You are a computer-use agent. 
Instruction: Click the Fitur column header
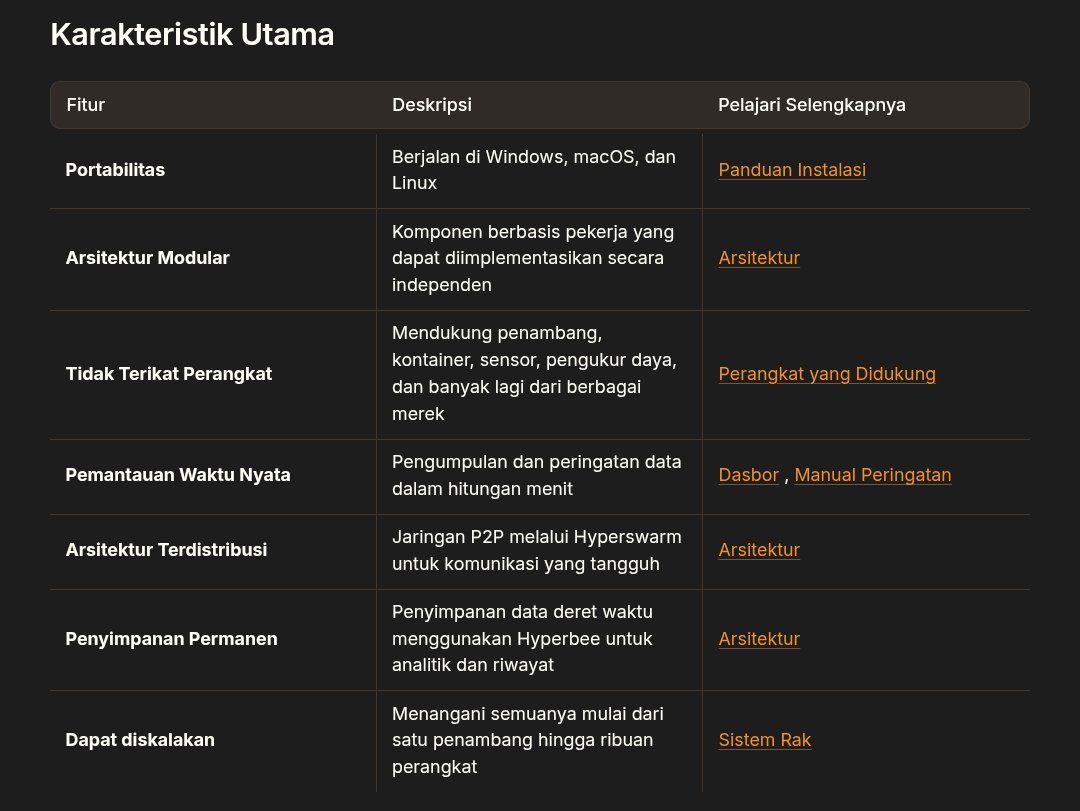click(x=86, y=105)
